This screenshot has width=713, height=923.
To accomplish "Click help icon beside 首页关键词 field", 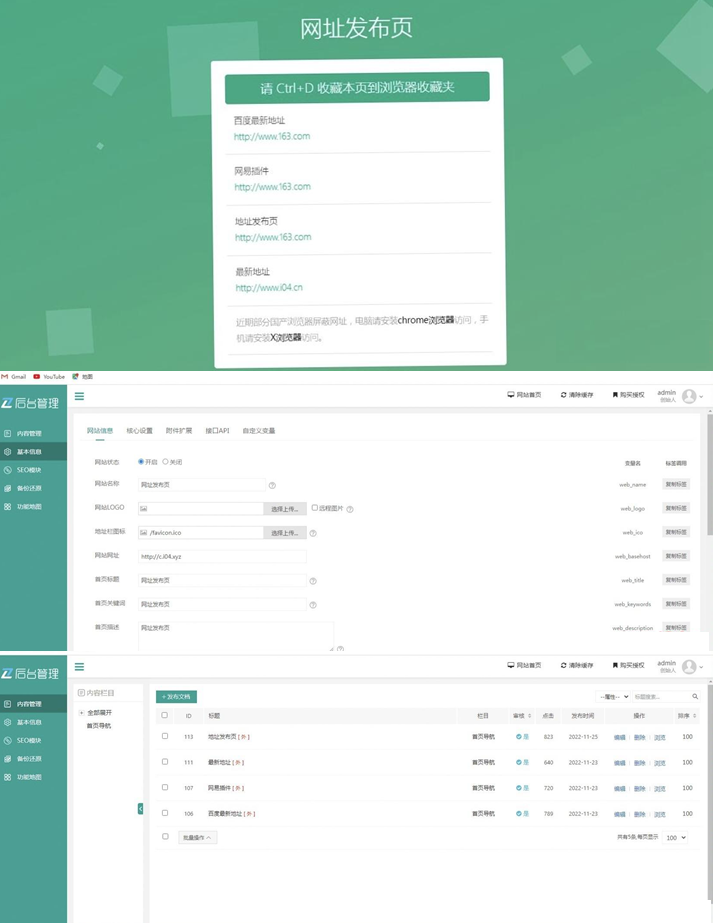I will 312,605.
